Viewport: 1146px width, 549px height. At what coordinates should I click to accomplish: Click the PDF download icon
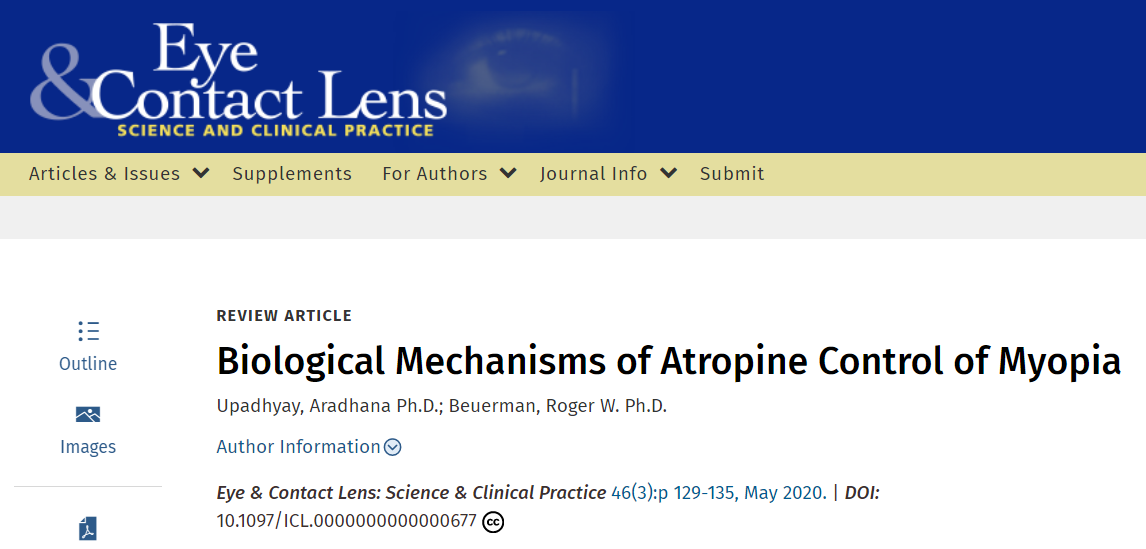pos(88,529)
